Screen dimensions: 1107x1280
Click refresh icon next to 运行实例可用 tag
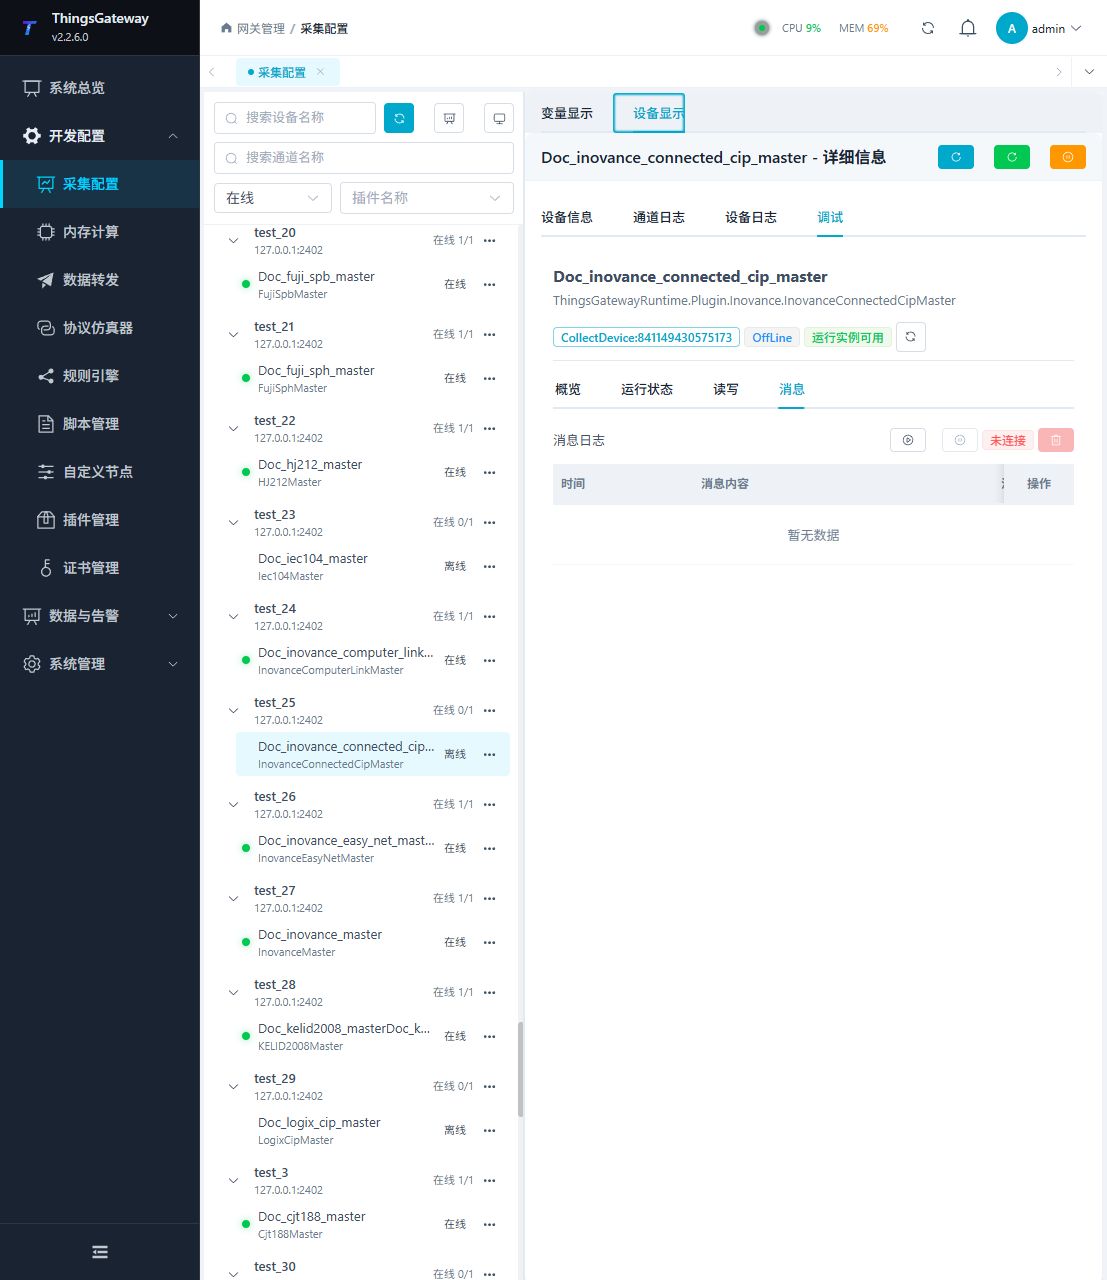(x=910, y=337)
